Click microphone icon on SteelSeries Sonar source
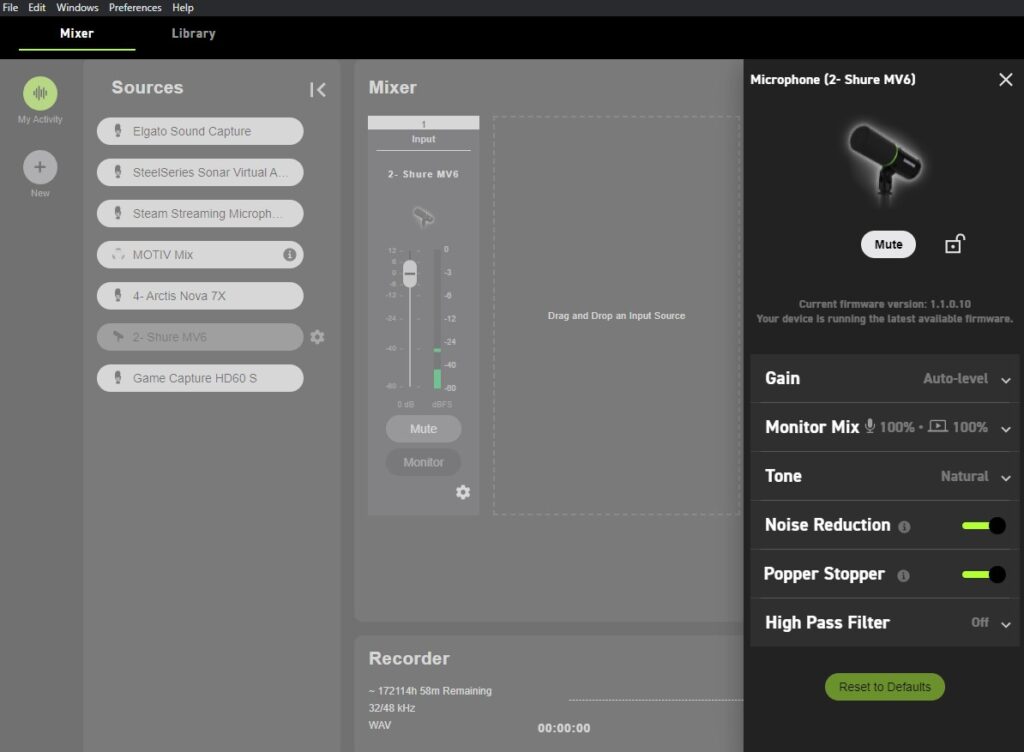This screenshot has height=752, width=1024. click(118, 172)
